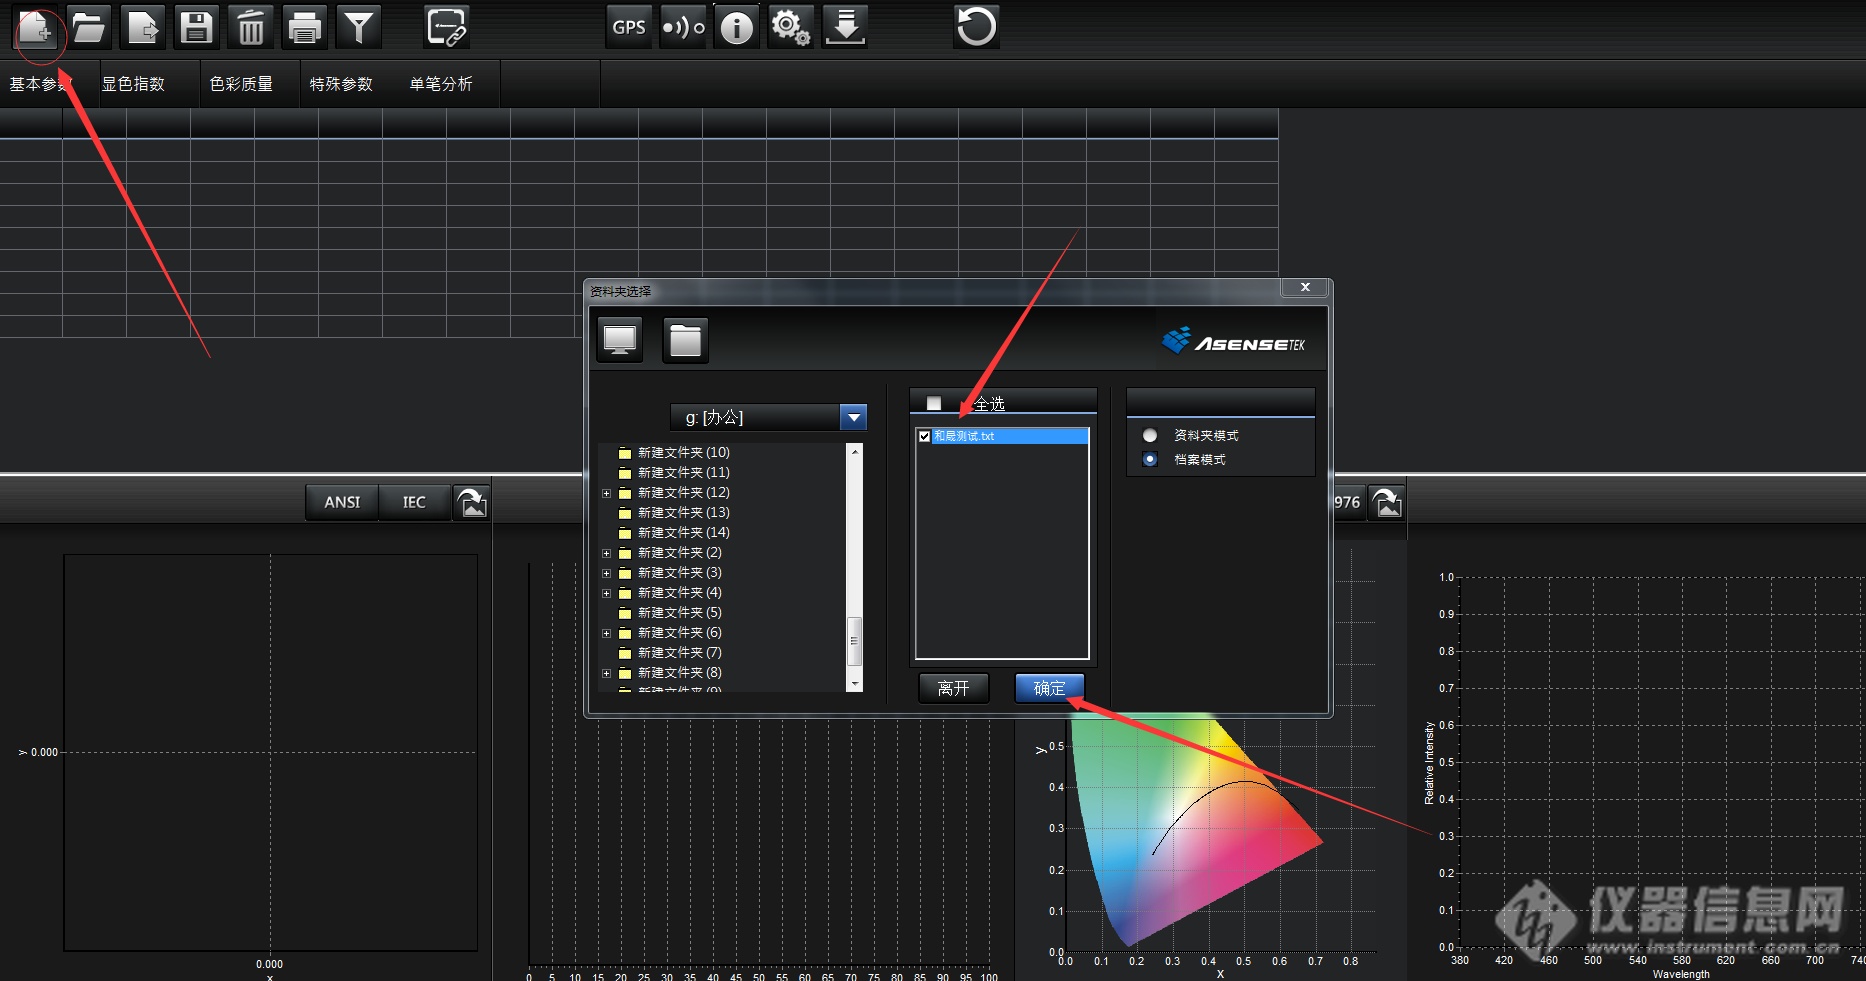Click the image export icon next to IEC
Screen dimensions: 1866x981
pos(472,502)
